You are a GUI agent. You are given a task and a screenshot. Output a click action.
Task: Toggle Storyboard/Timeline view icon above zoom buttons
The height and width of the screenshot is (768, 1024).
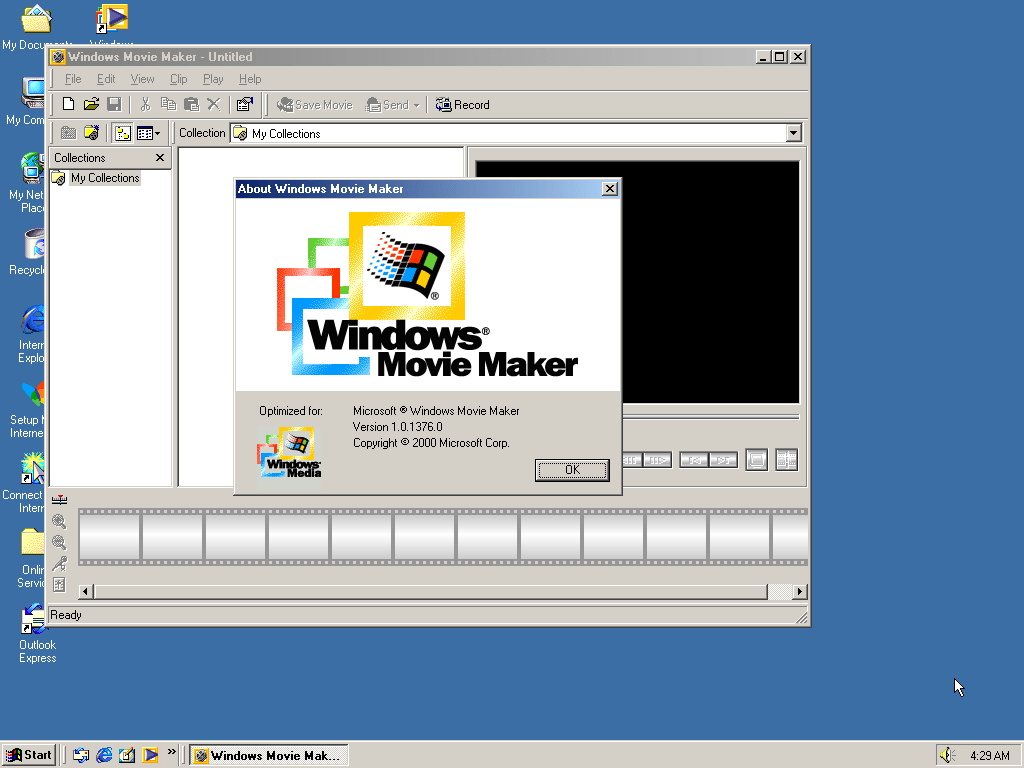point(59,501)
